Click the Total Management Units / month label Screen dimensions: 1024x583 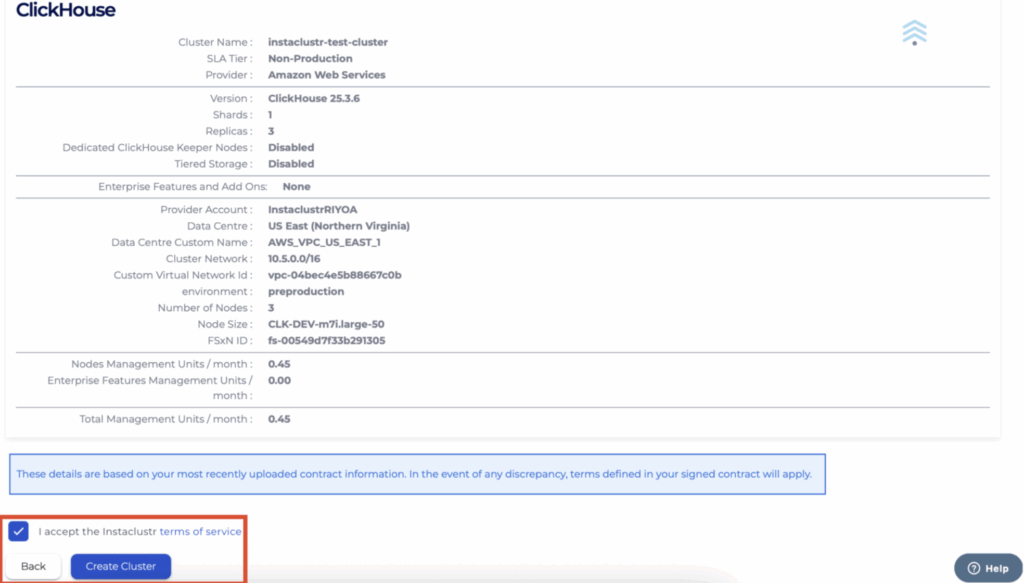pyautogui.click(x=166, y=419)
